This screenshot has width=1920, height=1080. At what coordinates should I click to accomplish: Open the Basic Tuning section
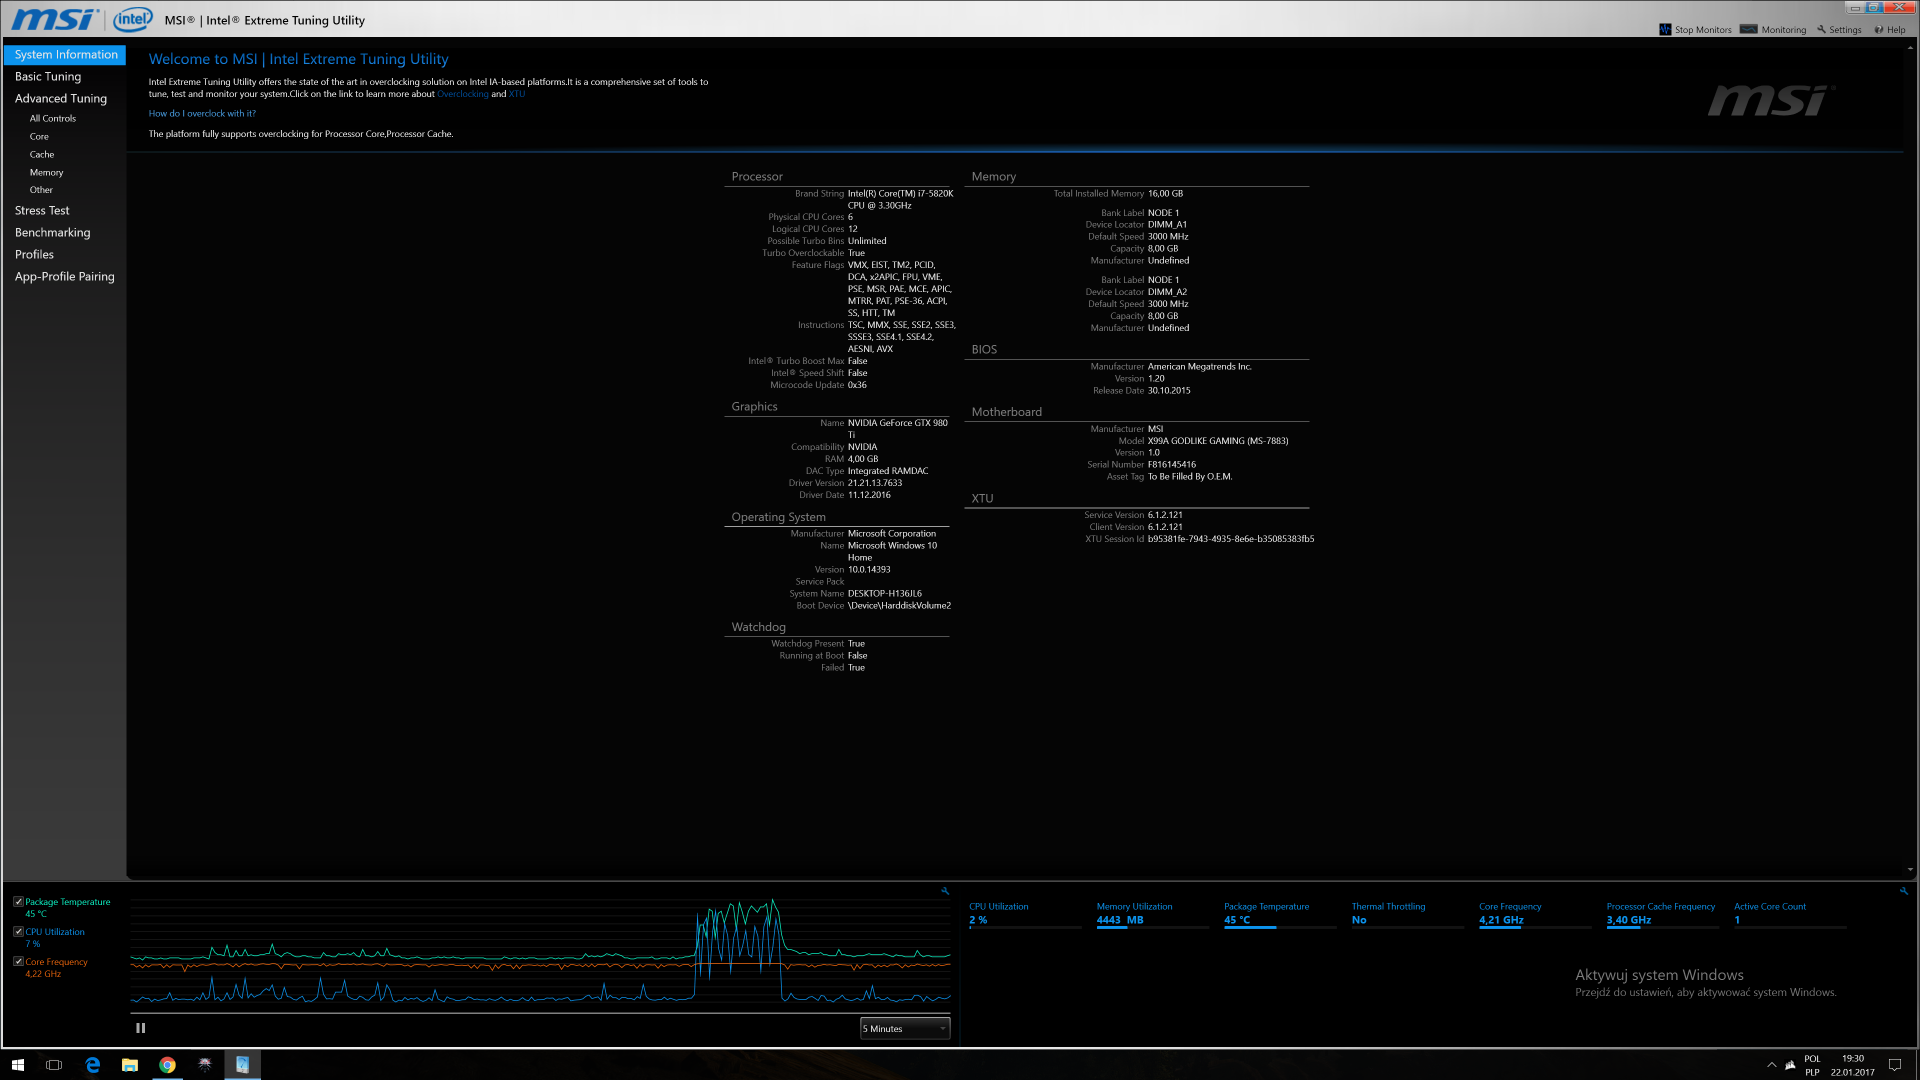click(x=48, y=77)
